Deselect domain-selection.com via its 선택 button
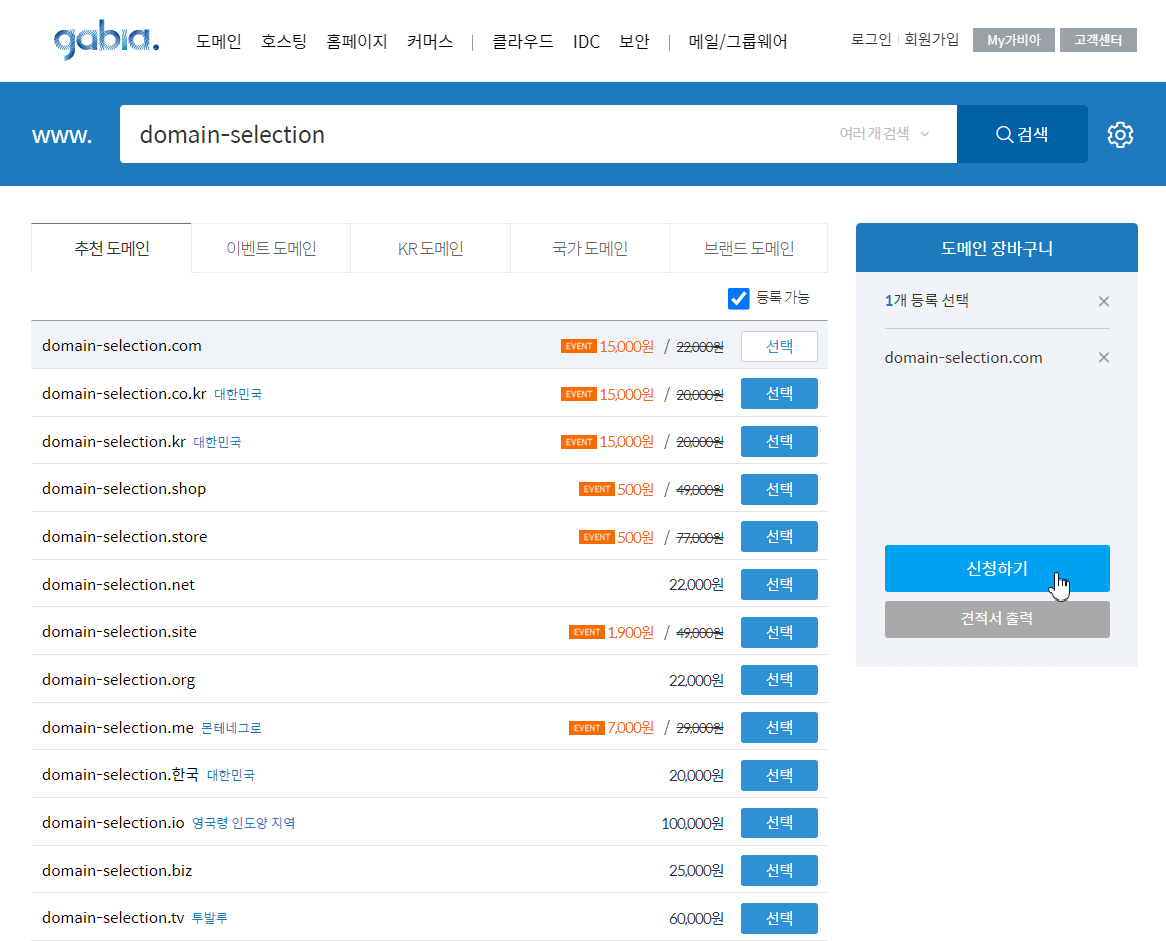 click(x=779, y=347)
